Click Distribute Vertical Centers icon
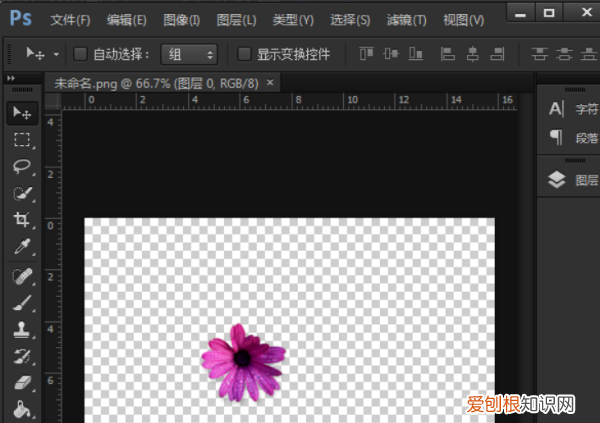Screen dimensions: 600x423 (x=564, y=54)
